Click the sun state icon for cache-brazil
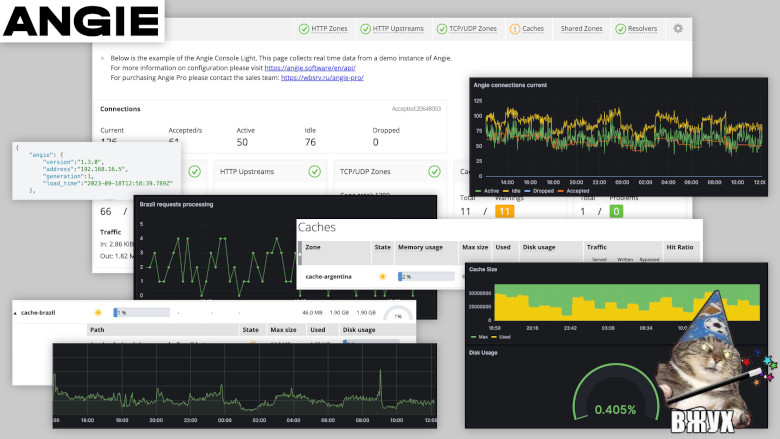780x439 pixels. click(x=98, y=312)
